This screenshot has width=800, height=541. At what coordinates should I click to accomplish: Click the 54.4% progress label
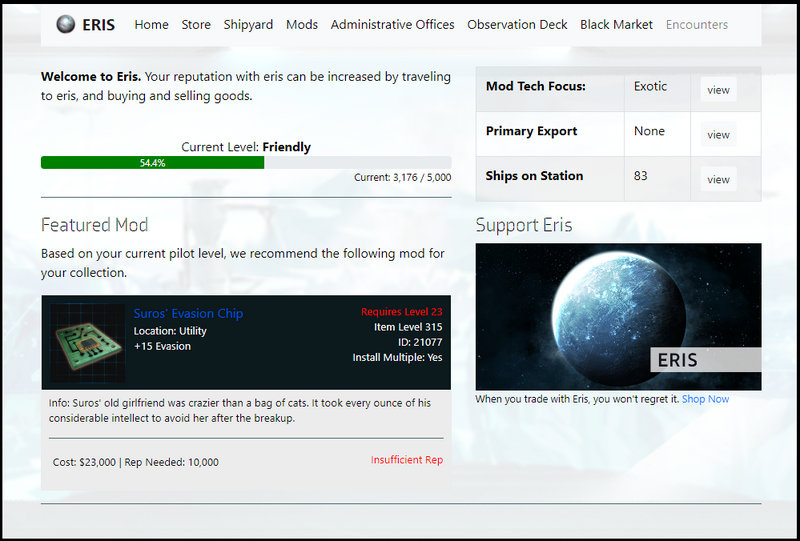click(153, 163)
